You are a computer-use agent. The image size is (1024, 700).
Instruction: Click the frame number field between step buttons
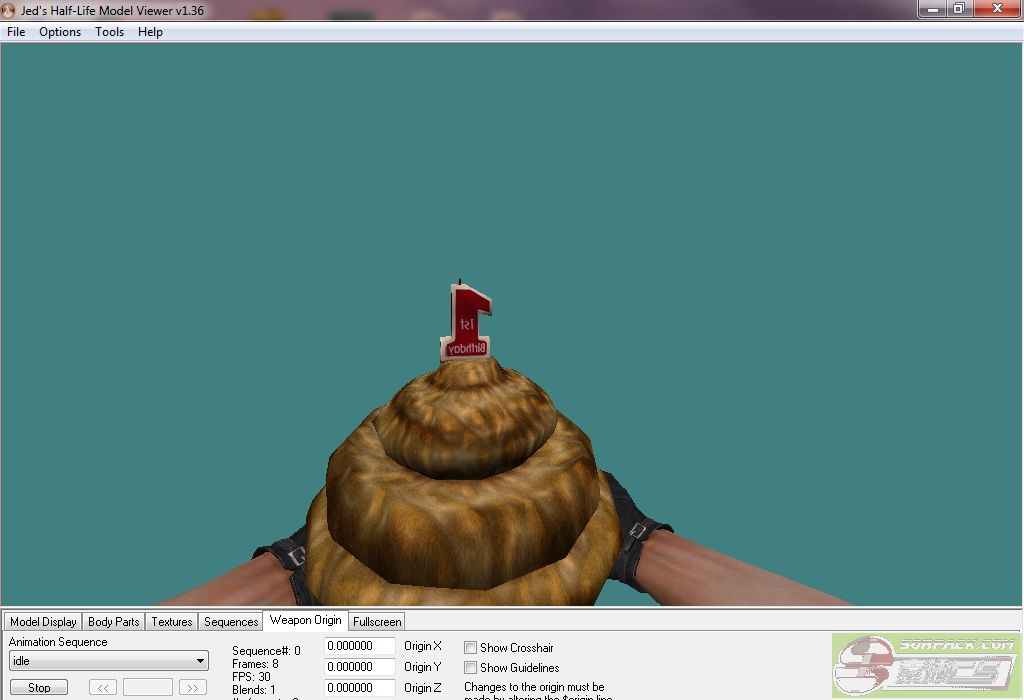148,688
